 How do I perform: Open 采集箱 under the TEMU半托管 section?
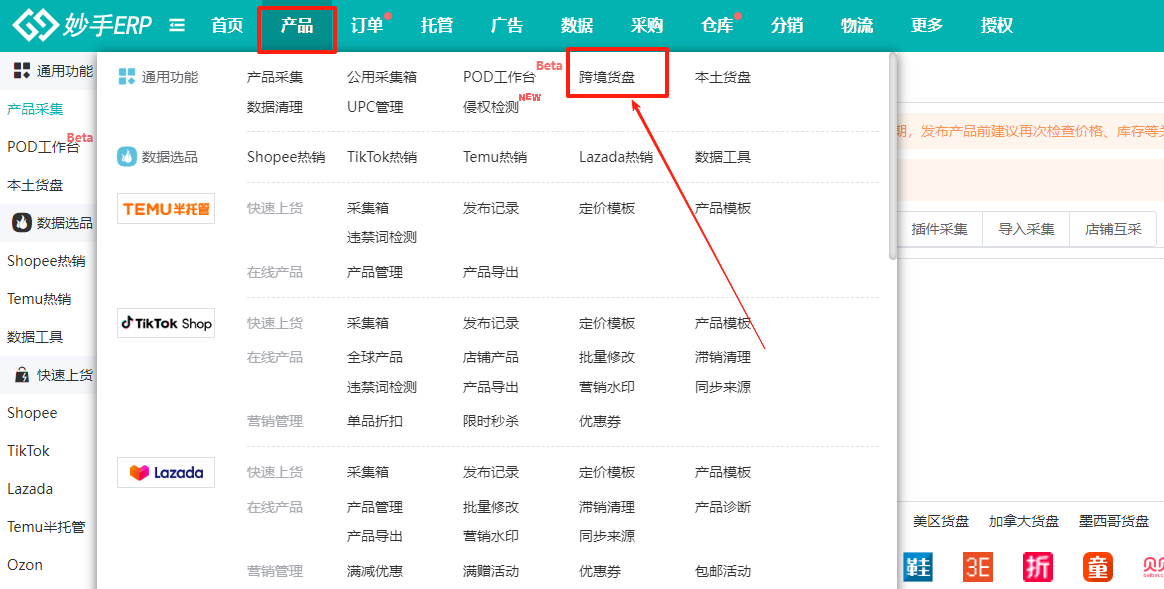coord(367,209)
